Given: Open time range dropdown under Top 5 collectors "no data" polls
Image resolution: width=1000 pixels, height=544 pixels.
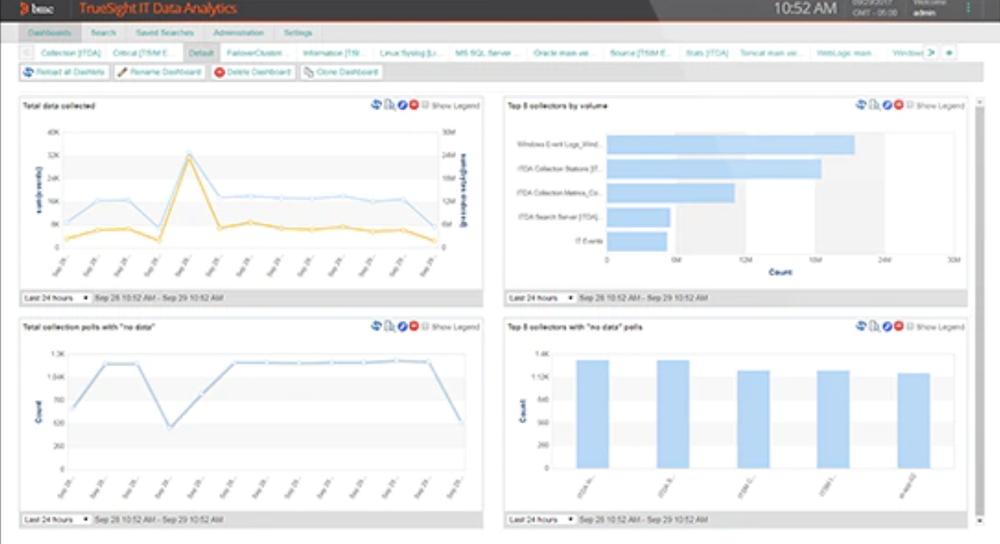Looking at the screenshot, I should [541, 520].
